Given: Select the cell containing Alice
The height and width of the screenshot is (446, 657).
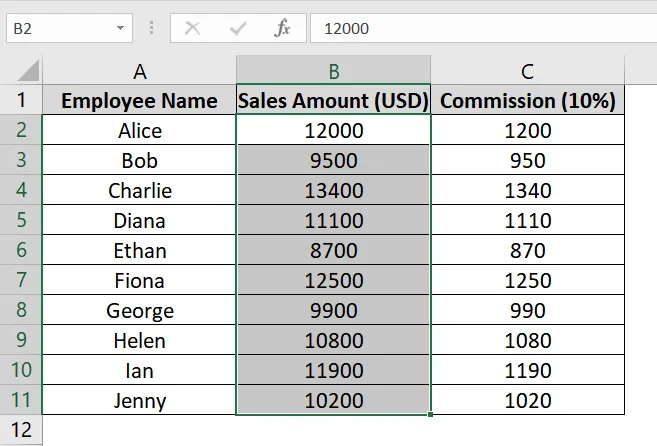Looking at the screenshot, I should 140,130.
